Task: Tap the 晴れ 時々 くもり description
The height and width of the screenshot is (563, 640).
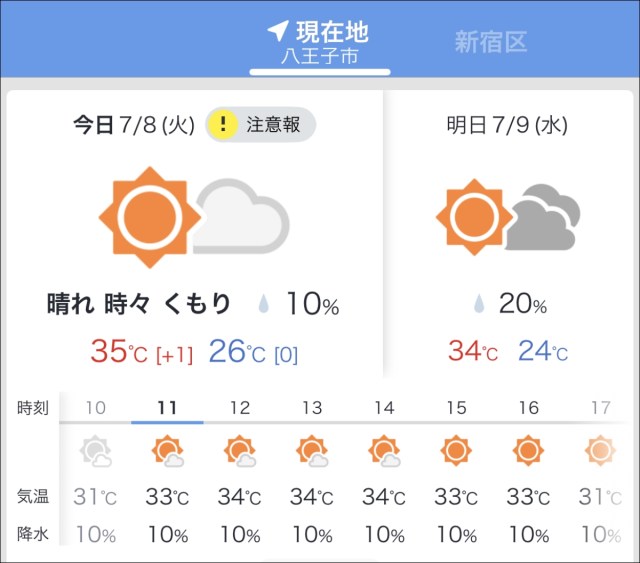Action: click(139, 304)
